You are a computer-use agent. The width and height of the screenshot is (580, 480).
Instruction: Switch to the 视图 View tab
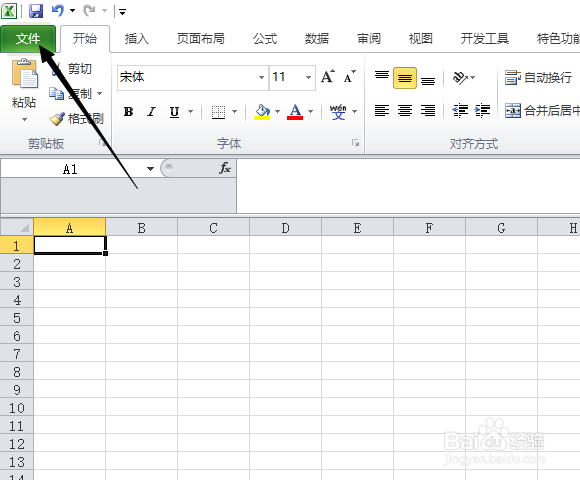coord(421,38)
